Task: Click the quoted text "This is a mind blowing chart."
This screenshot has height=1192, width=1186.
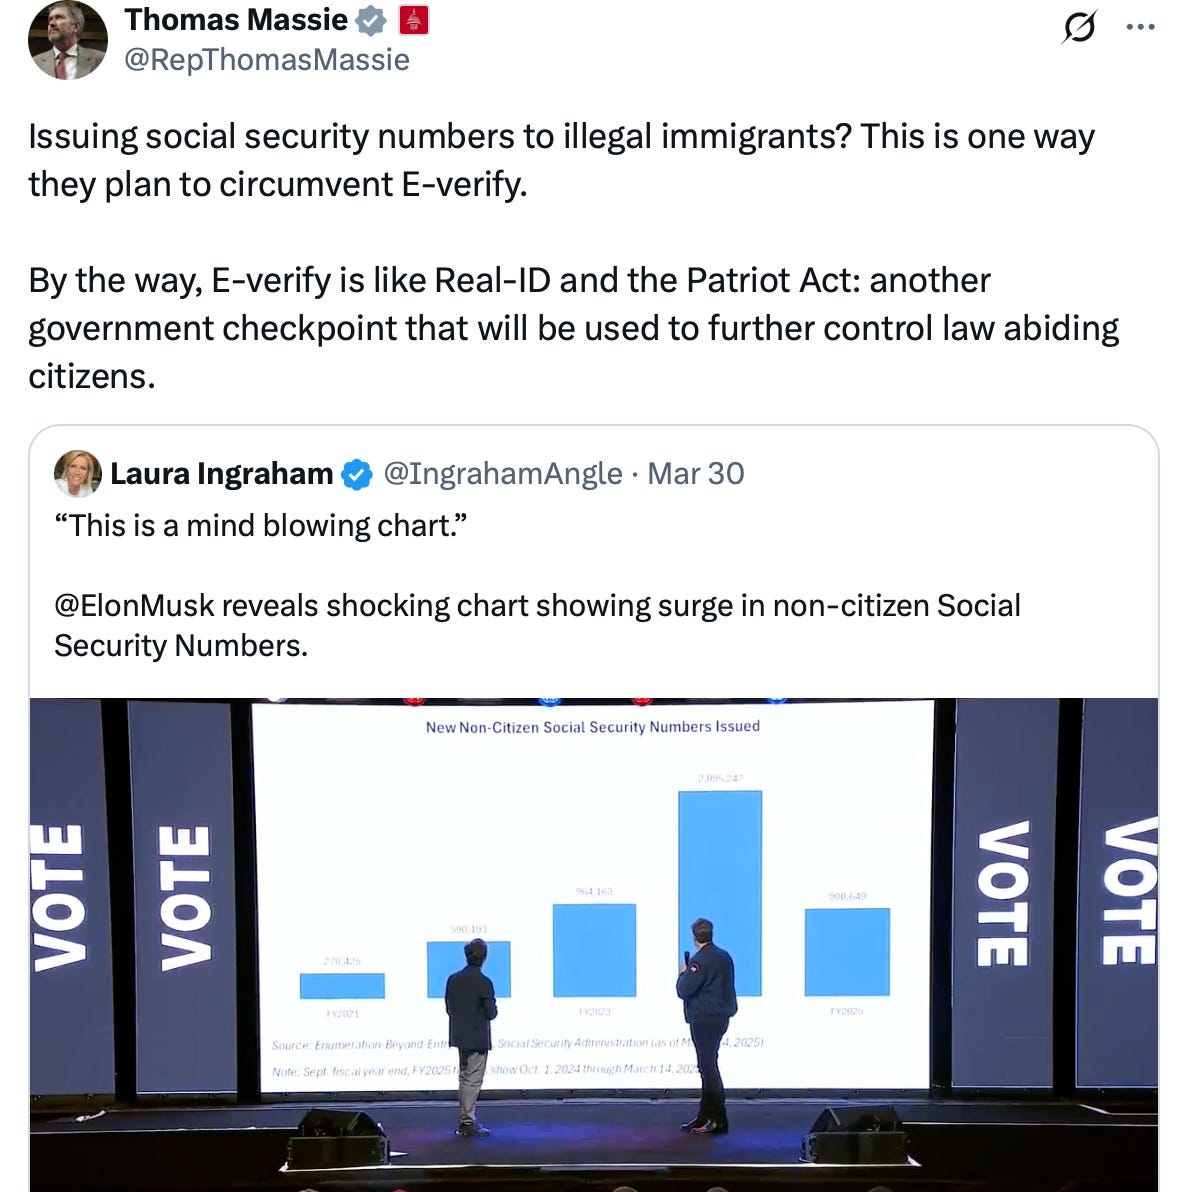Action: click(261, 526)
